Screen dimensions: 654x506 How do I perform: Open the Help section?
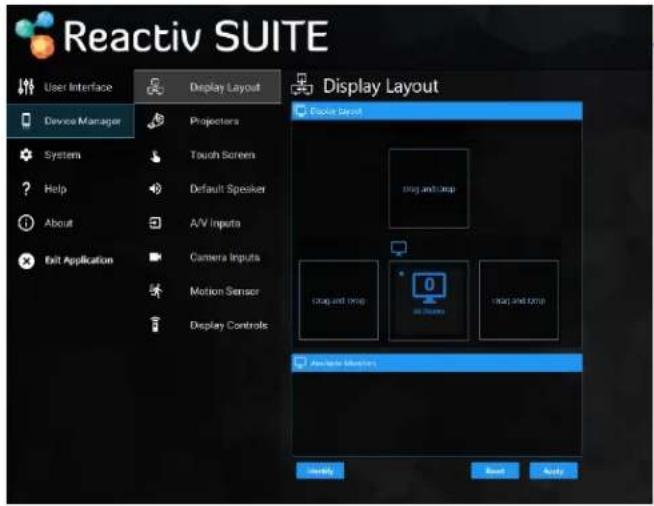click(x=70, y=189)
